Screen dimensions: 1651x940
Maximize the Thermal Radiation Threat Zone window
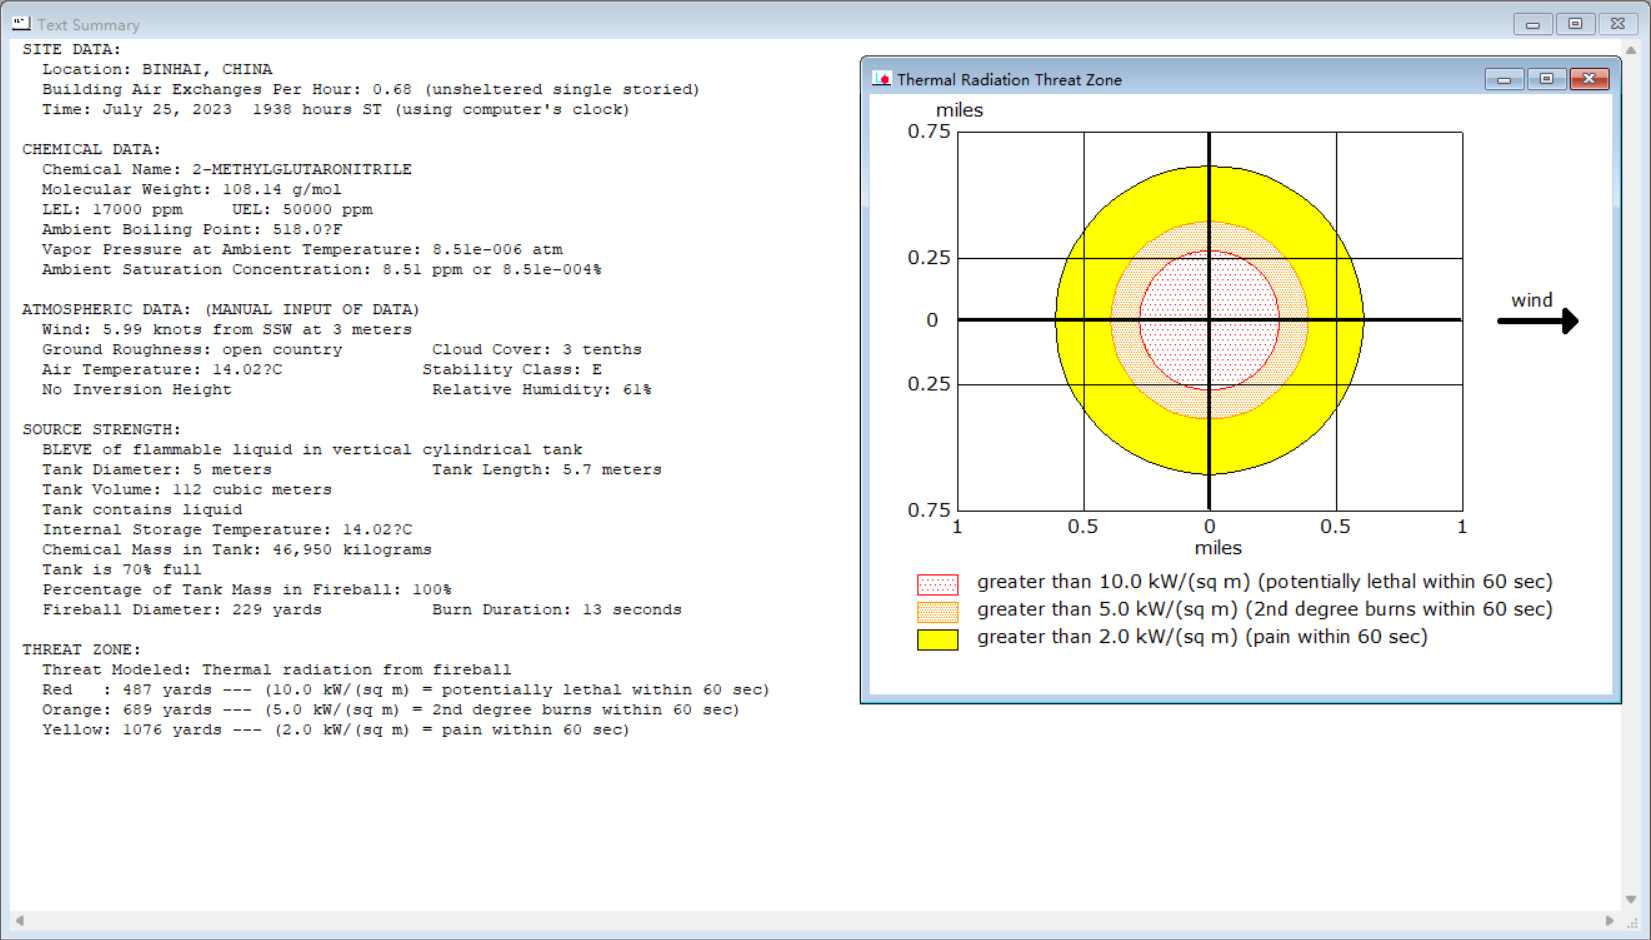[x=1546, y=79]
